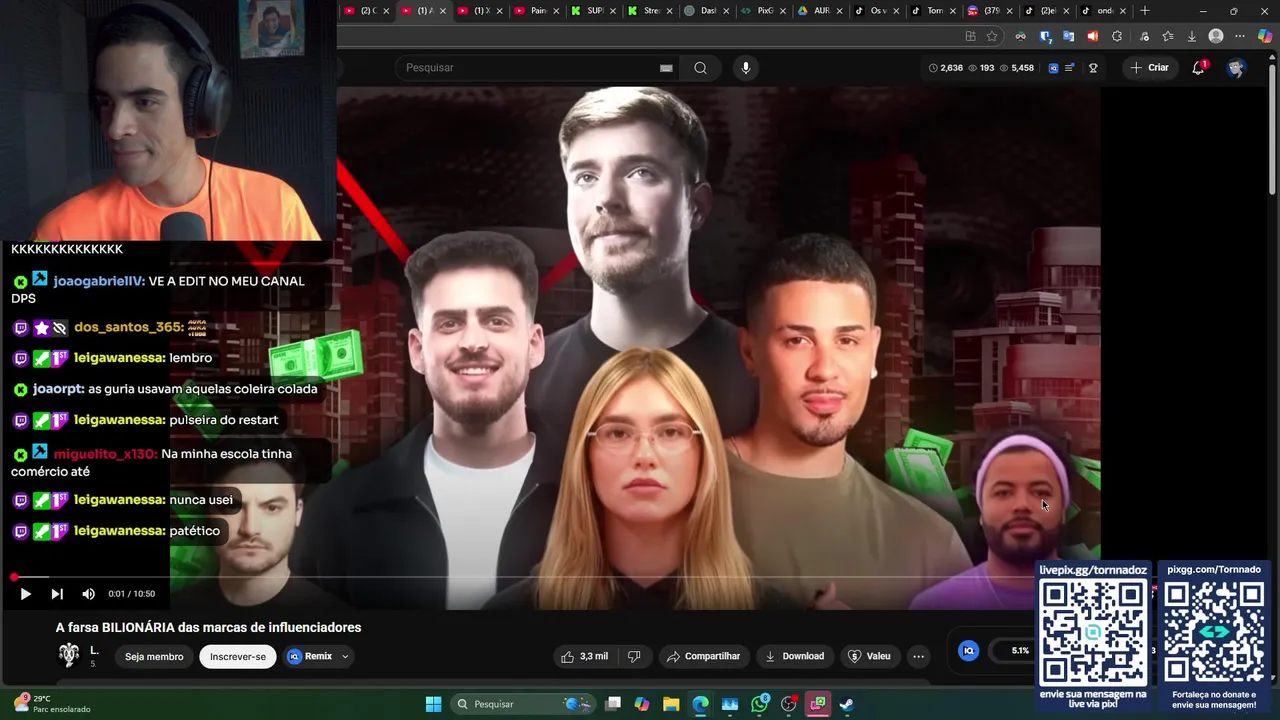Start voice search with microphone
1280x720 pixels.
pyautogui.click(x=745, y=68)
